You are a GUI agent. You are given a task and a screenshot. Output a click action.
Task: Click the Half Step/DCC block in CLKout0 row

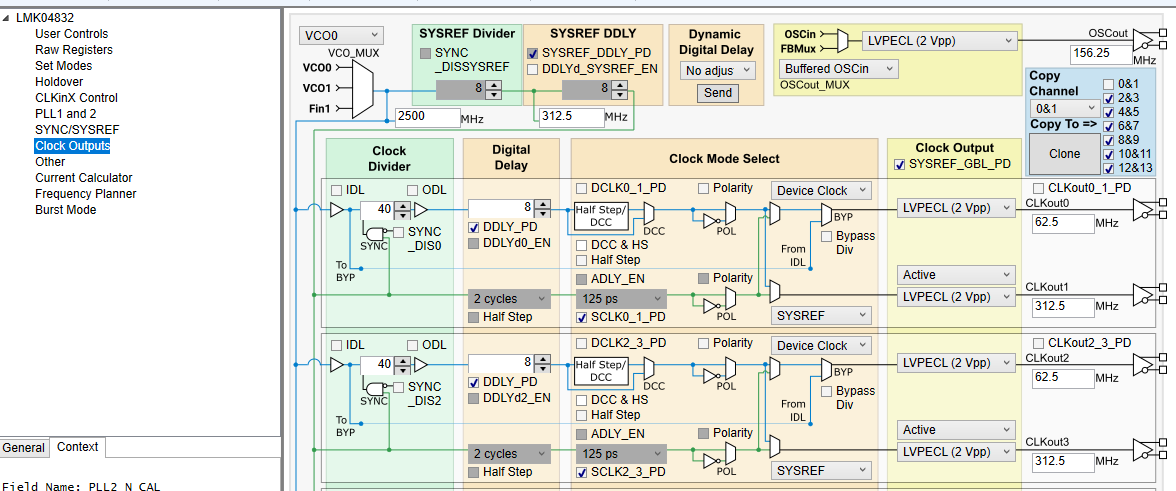pos(600,216)
